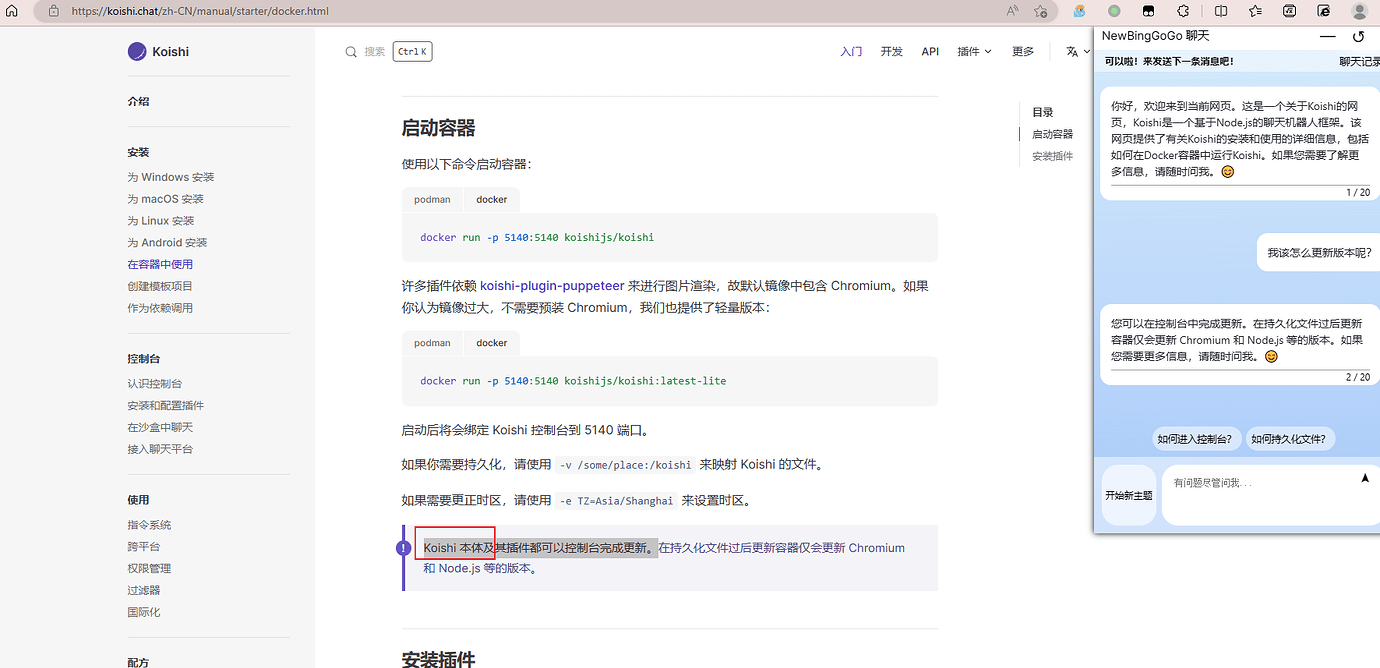This screenshot has width=1380, height=668.
Task: Open the language translation icon menu
Action: 1073,51
